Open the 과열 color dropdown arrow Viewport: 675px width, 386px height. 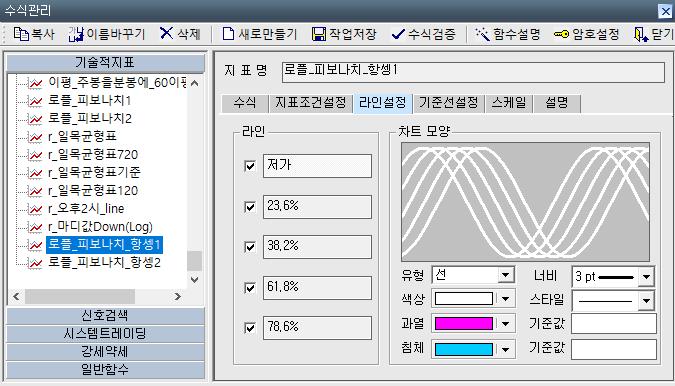tap(505, 324)
